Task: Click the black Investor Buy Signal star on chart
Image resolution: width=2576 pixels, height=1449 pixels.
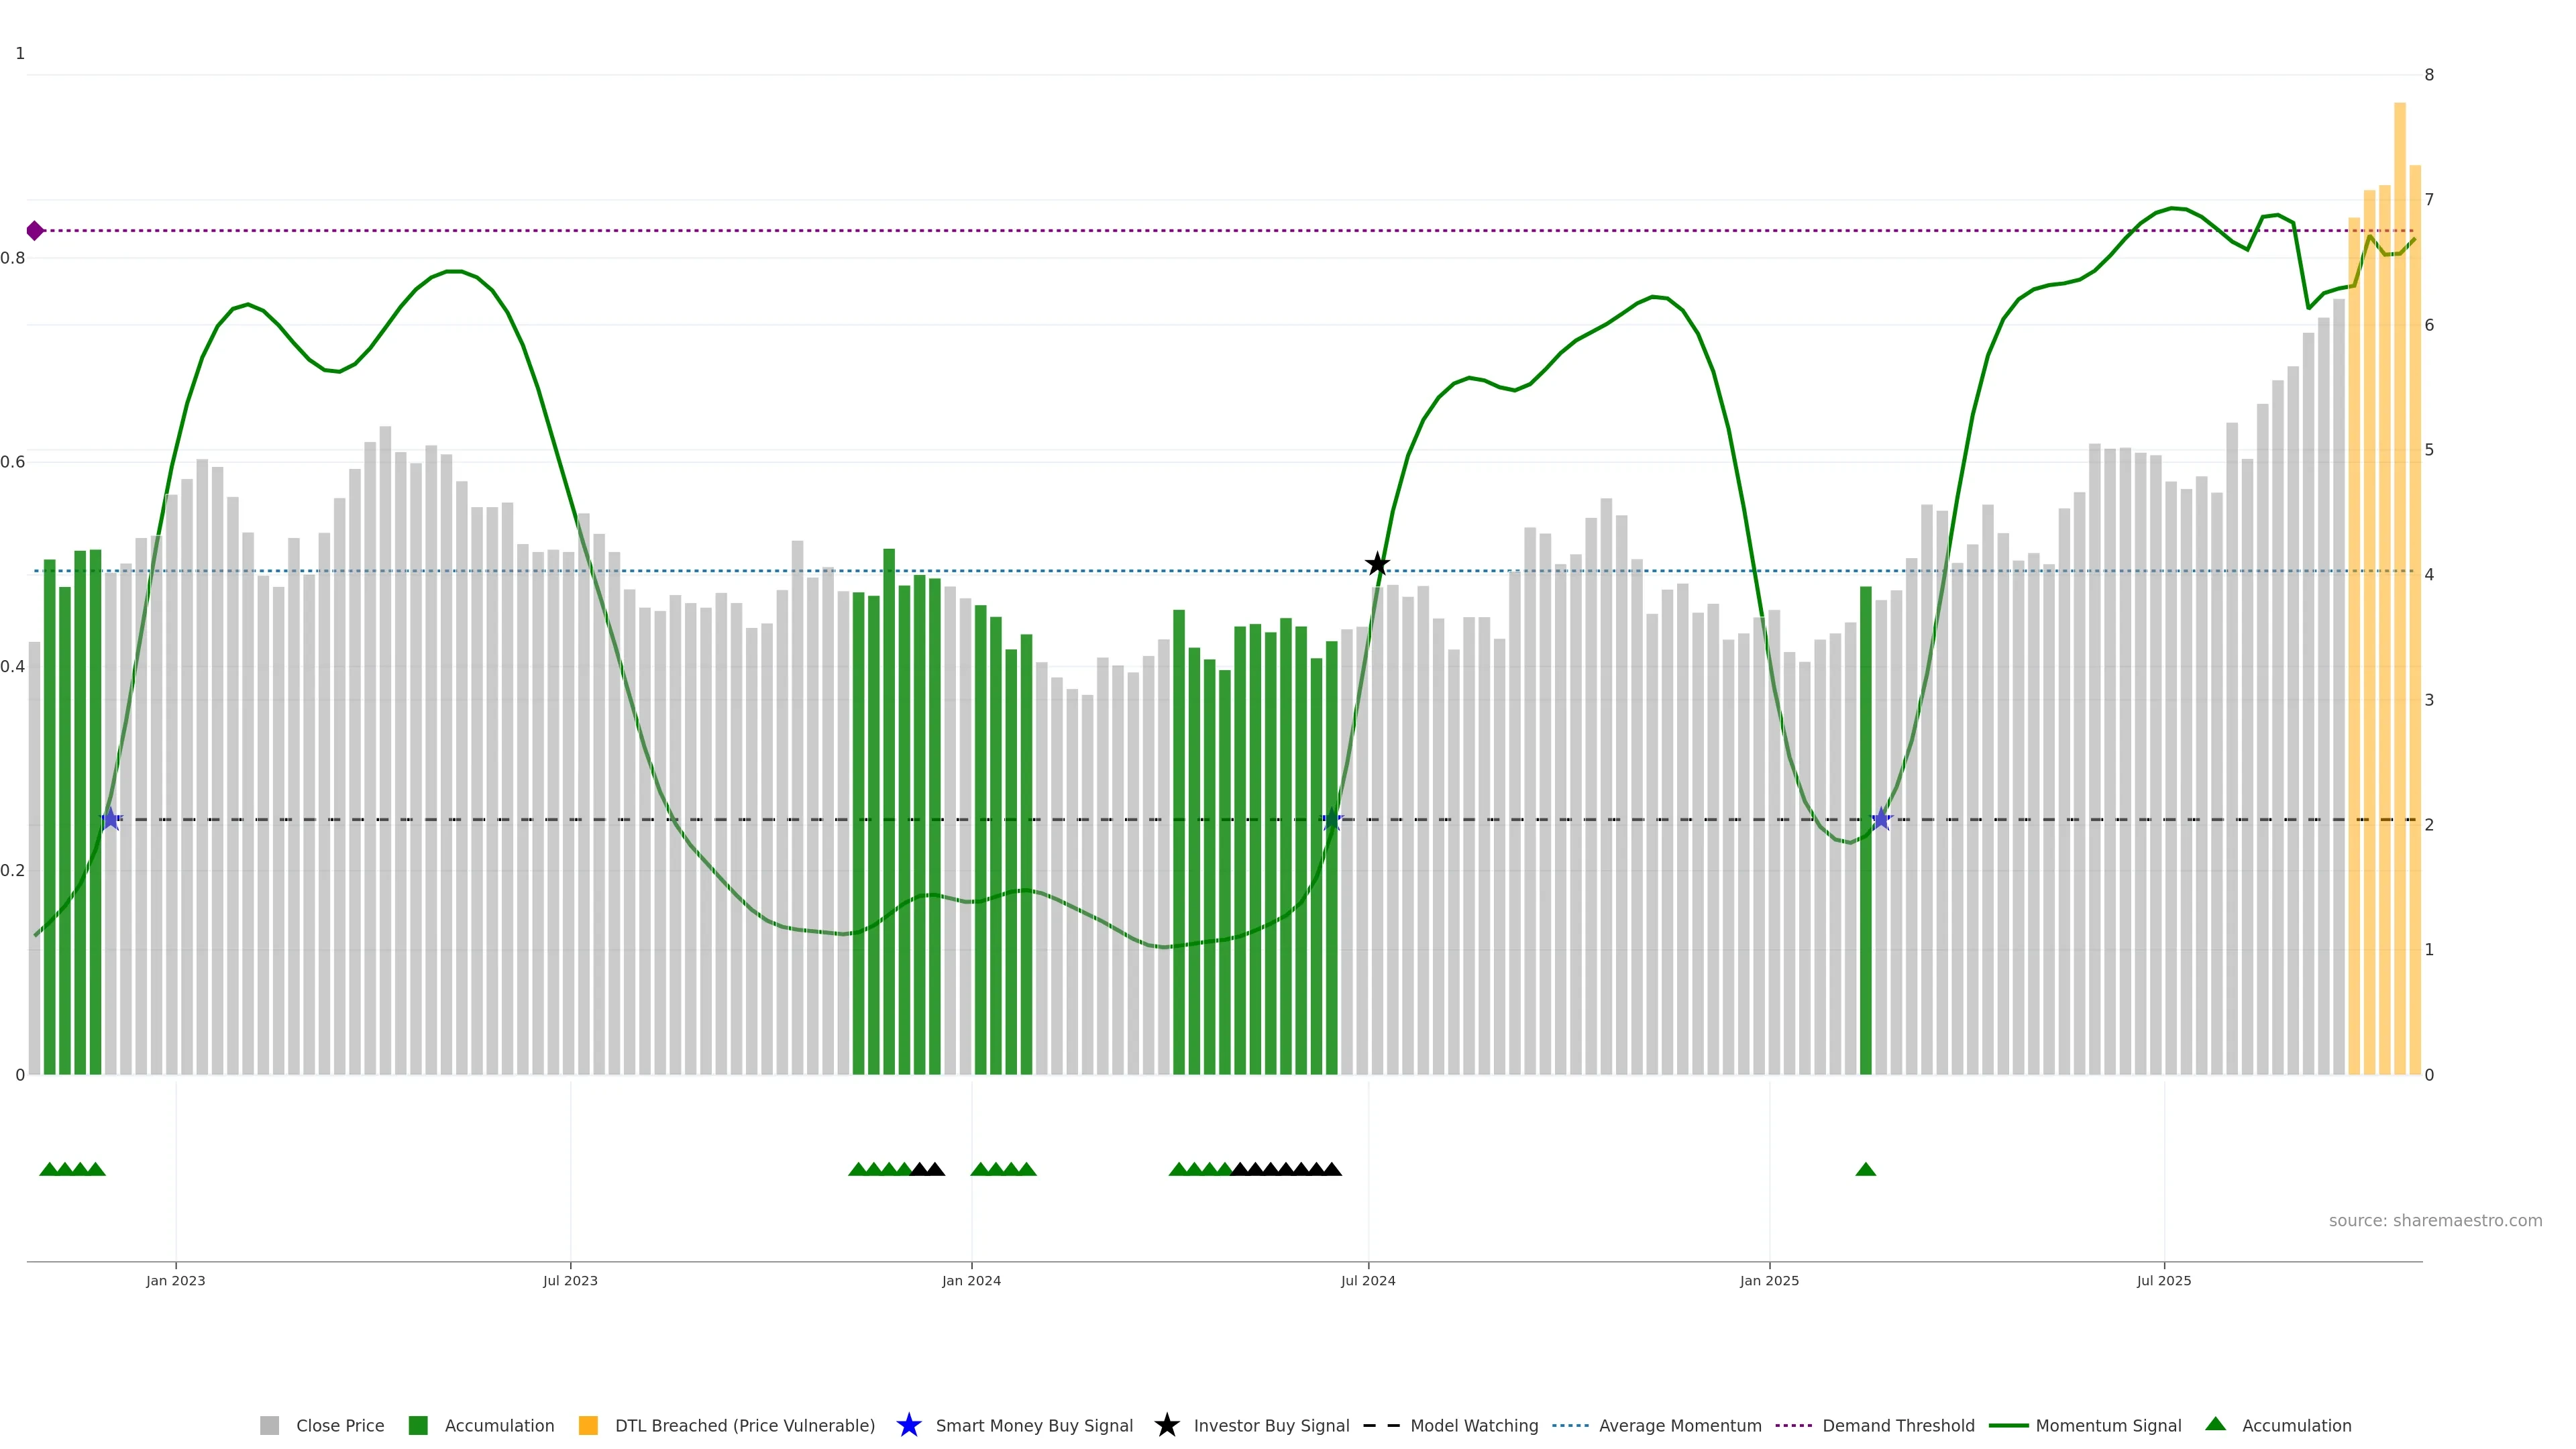Action: point(1377,564)
